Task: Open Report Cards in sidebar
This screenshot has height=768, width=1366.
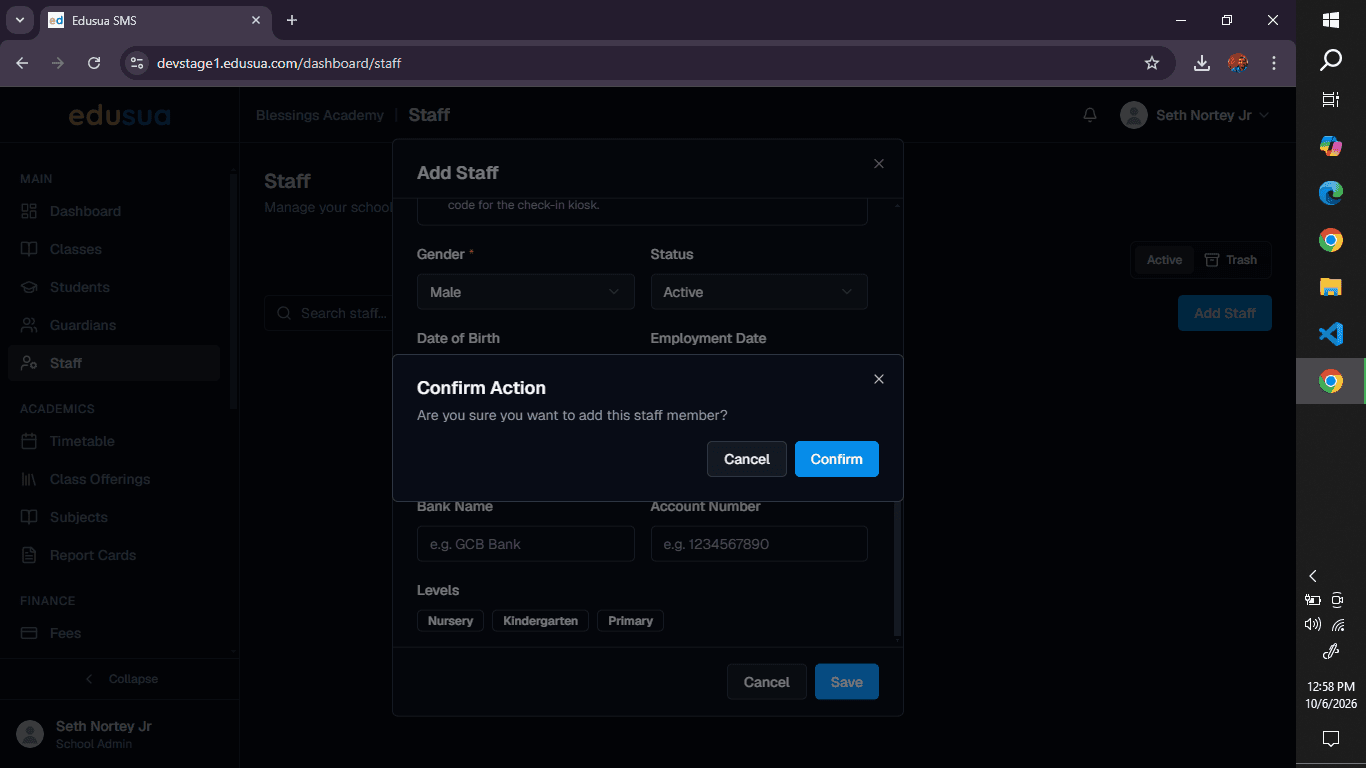Action: (114, 555)
